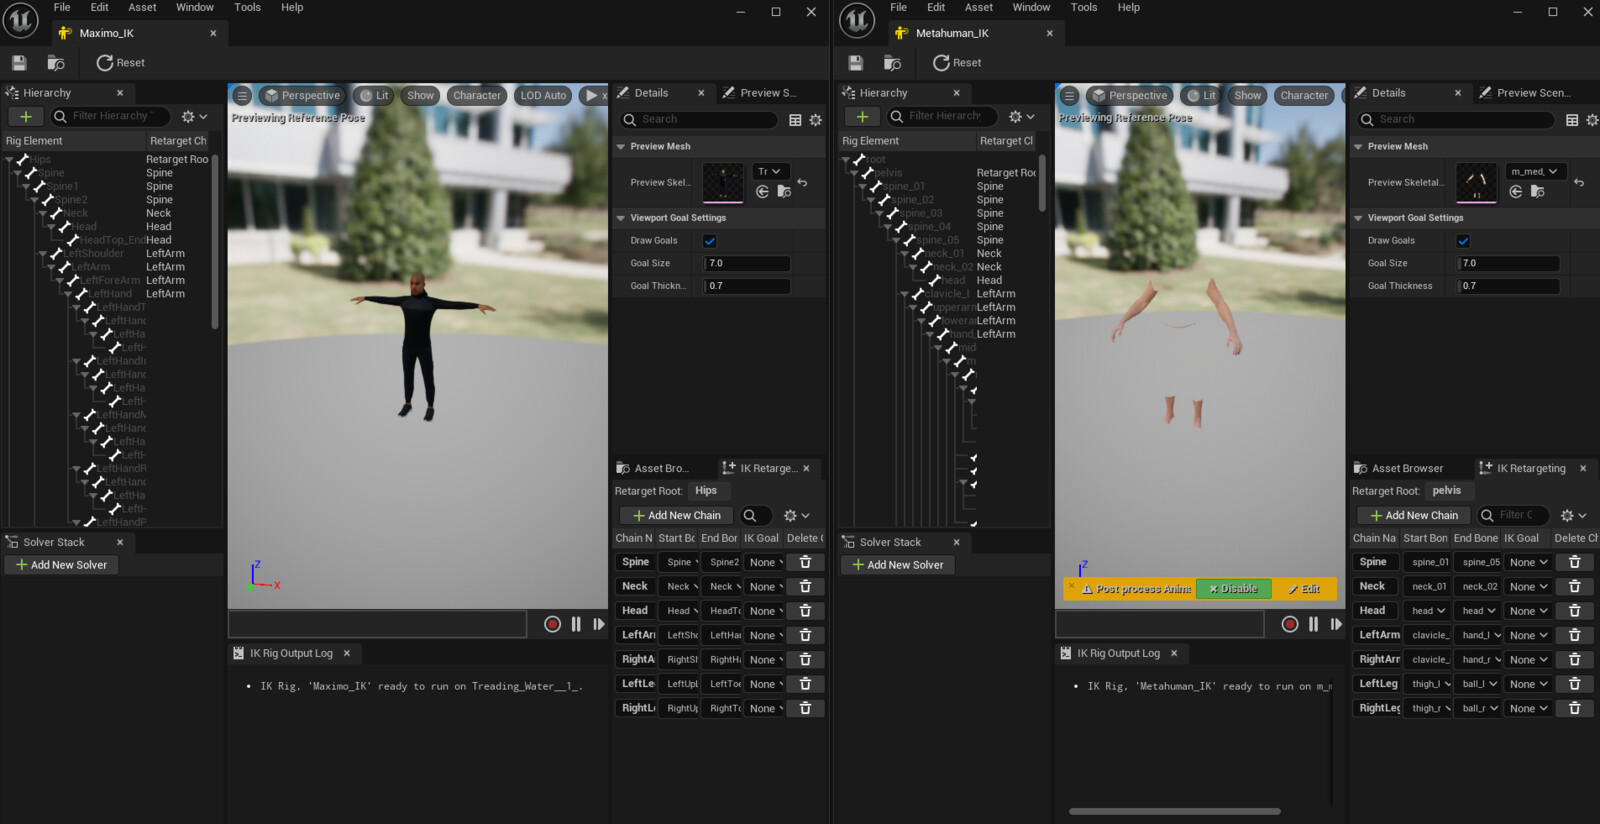The image size is (1600, 824).
Task: Pause playback in Maximo_IK viewport
Action: [576, 624]
